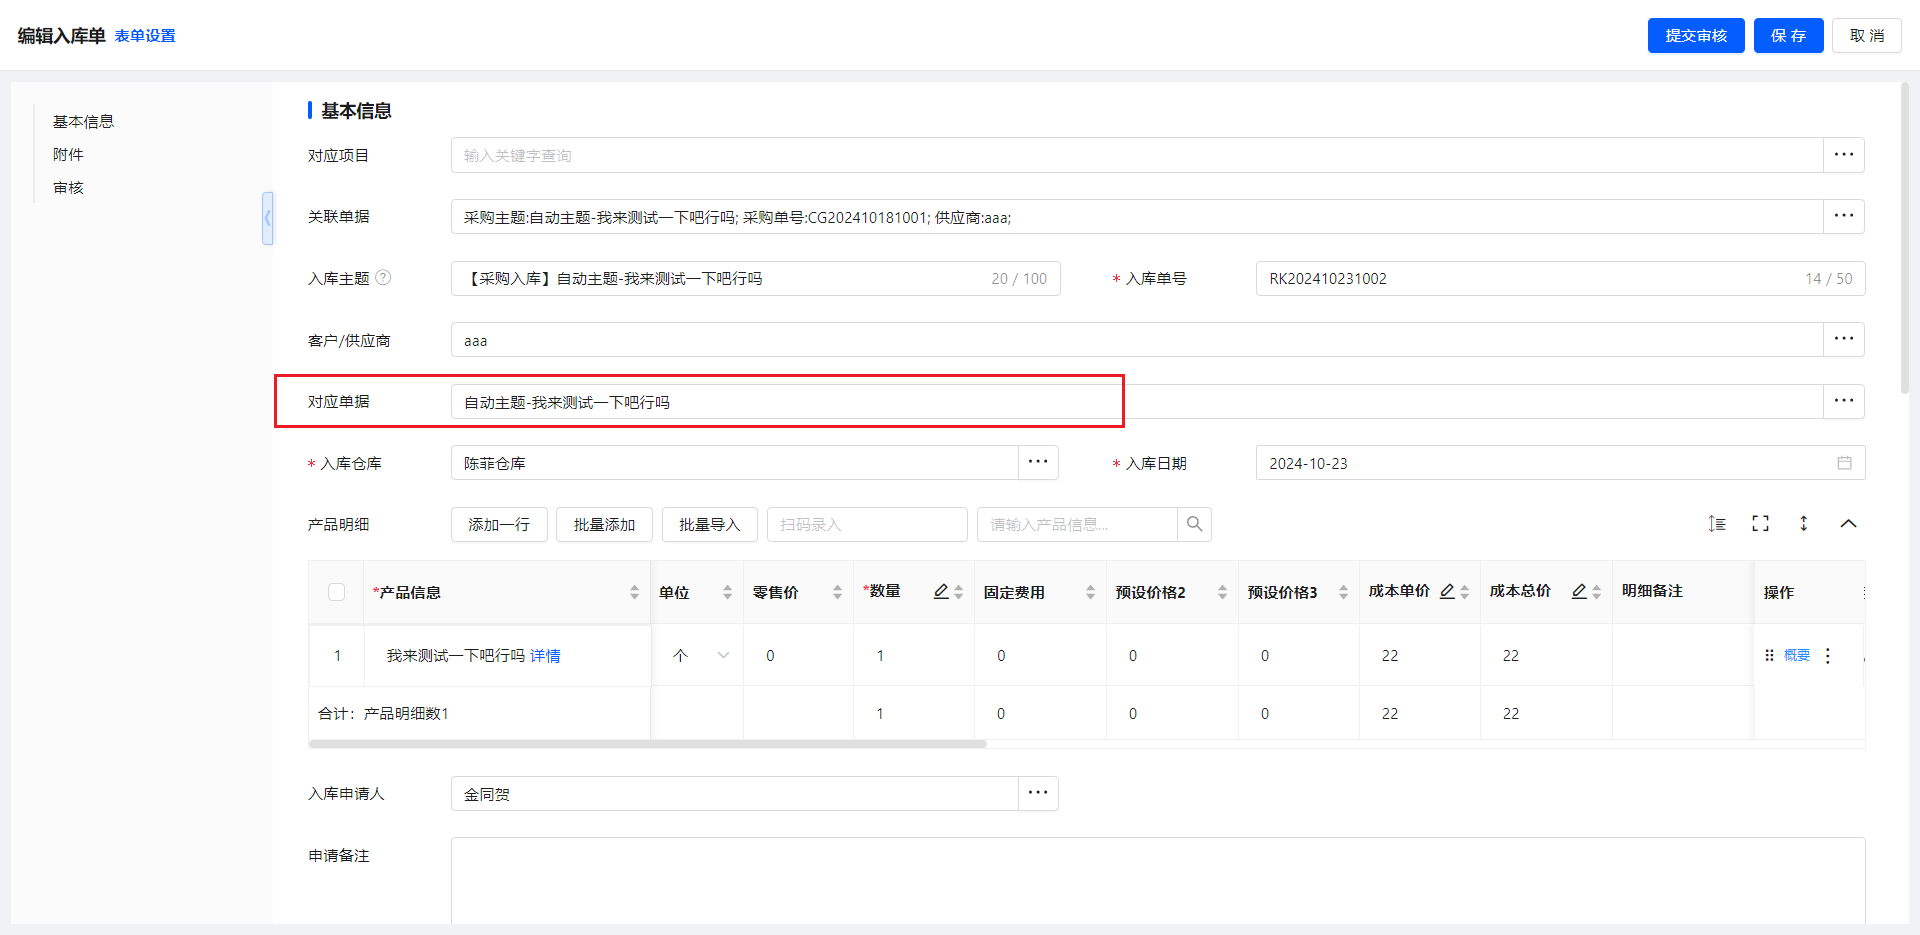The image size is (1920, 935).
Task: Click the 客户/供应商 field showing aaa
Action: click(1137, 340)
